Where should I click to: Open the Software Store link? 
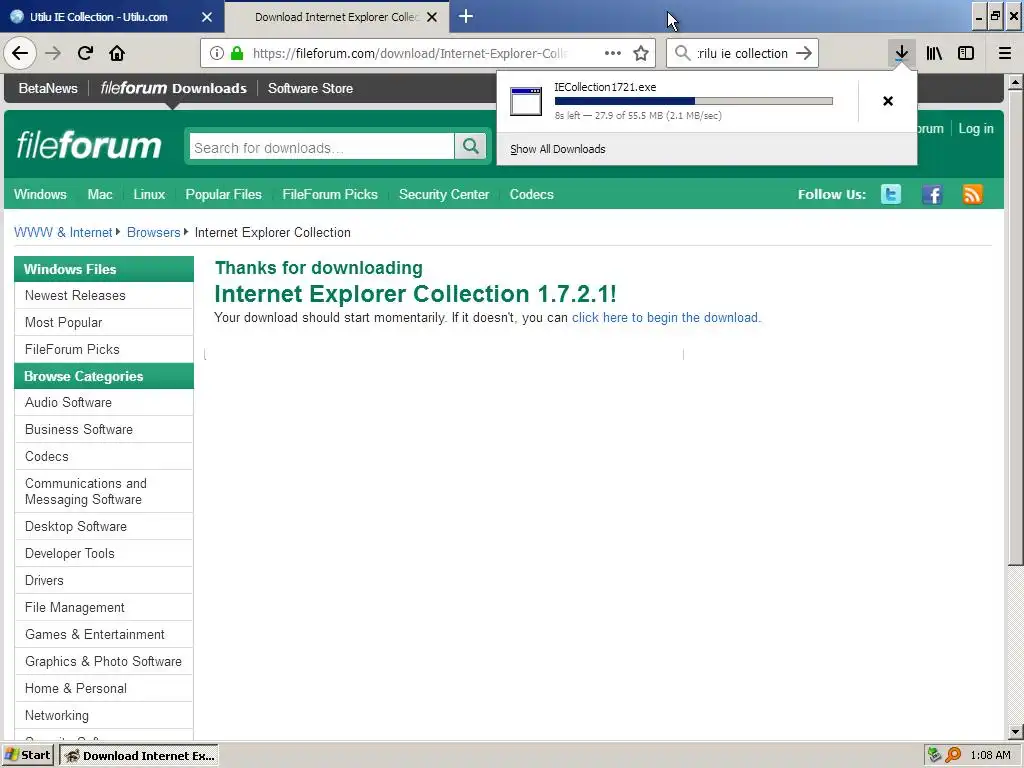click(x=310, y=88)
